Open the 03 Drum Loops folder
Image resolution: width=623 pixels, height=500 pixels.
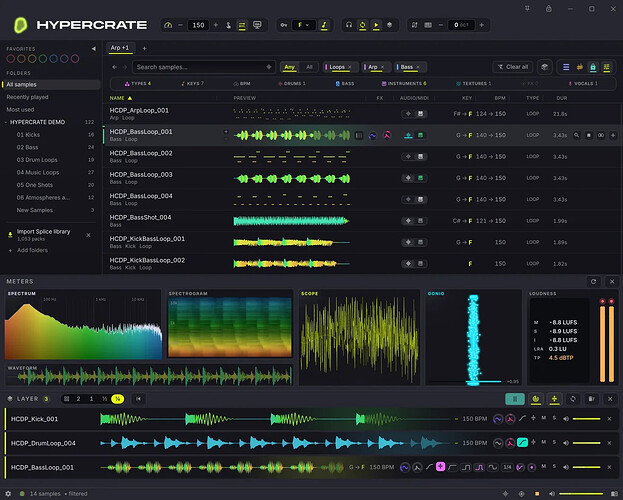37,160
